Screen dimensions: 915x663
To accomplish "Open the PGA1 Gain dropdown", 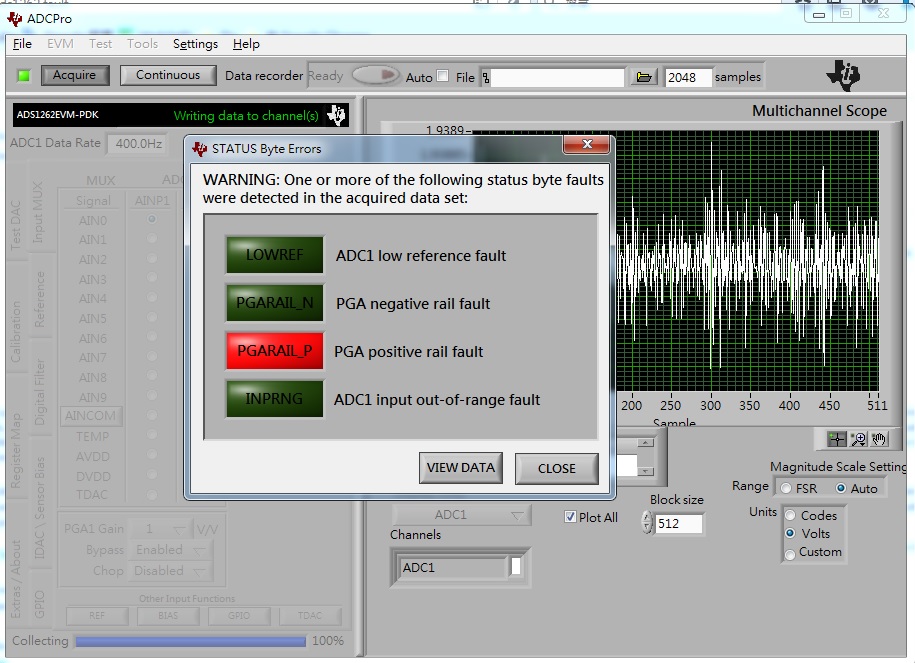I will pyautogui.click(x=160, y=529).
